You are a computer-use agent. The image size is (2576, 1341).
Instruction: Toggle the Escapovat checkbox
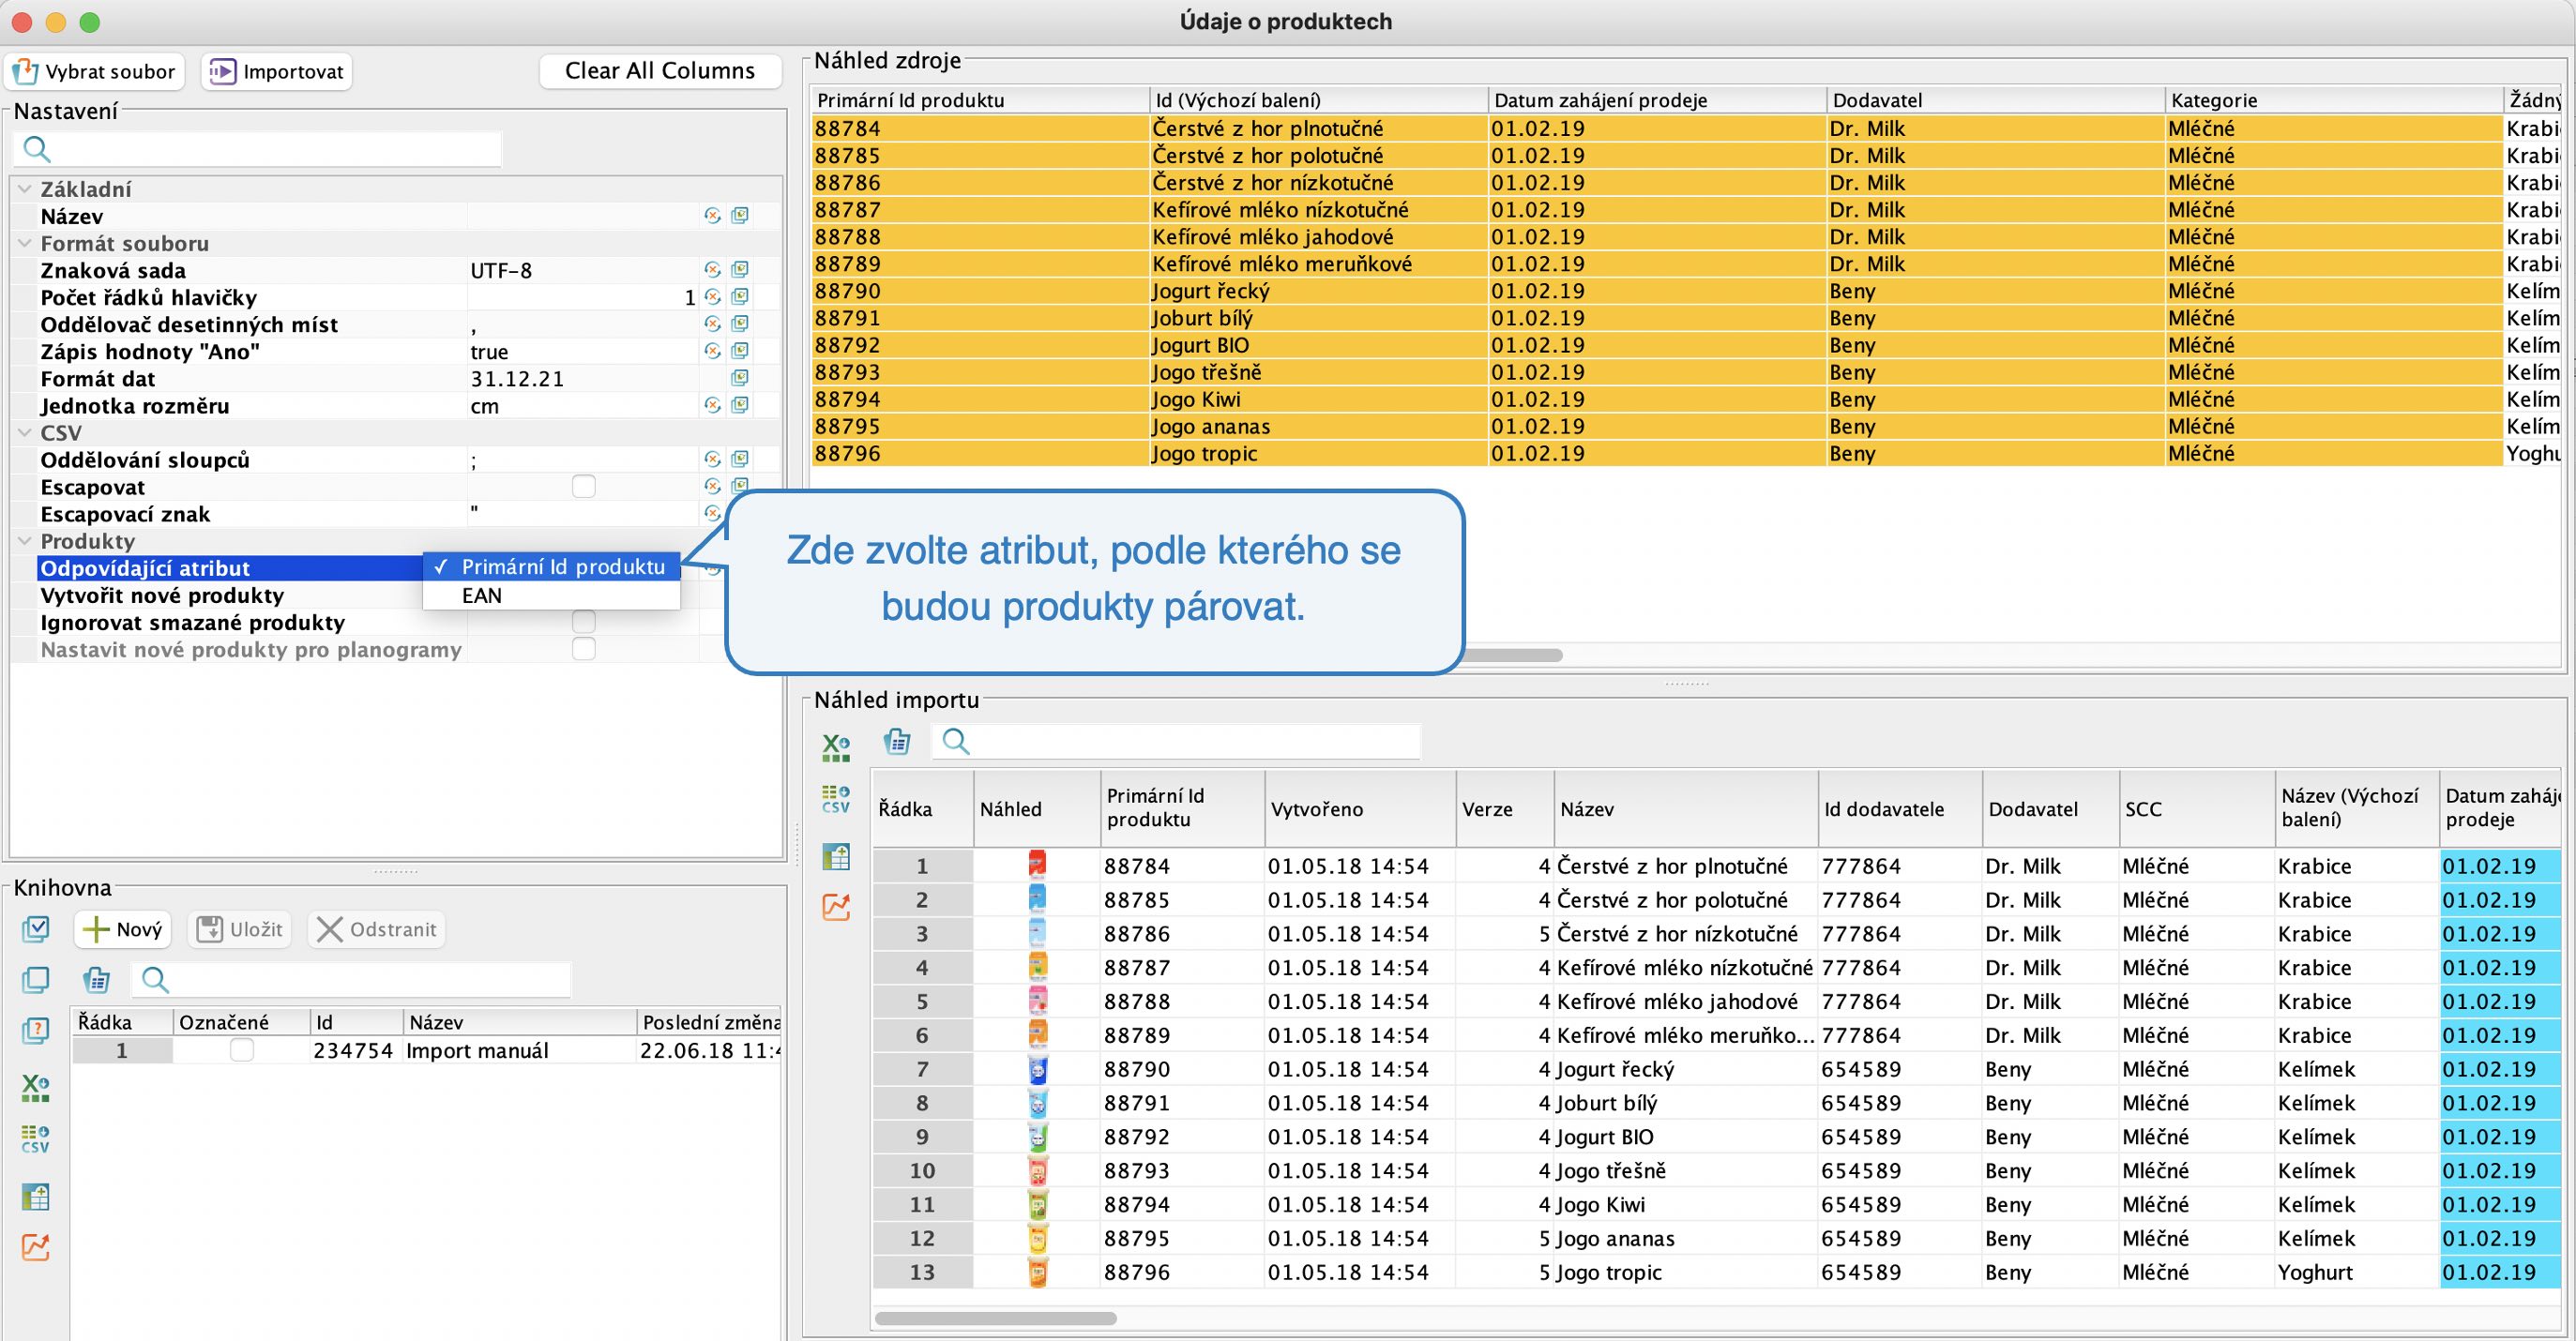pyautogui.click(x=584, y=487)
